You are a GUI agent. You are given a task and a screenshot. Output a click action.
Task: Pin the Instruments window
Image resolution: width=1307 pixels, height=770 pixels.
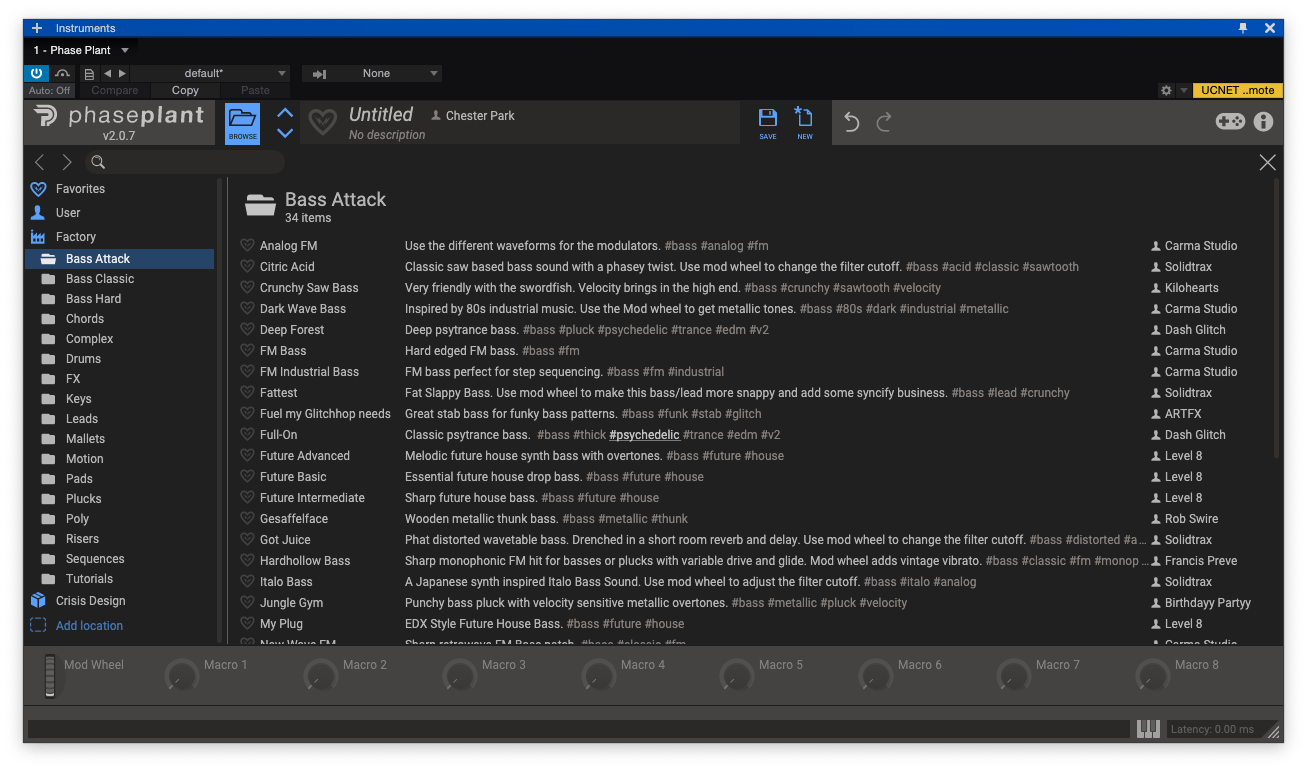(1243, 28)
